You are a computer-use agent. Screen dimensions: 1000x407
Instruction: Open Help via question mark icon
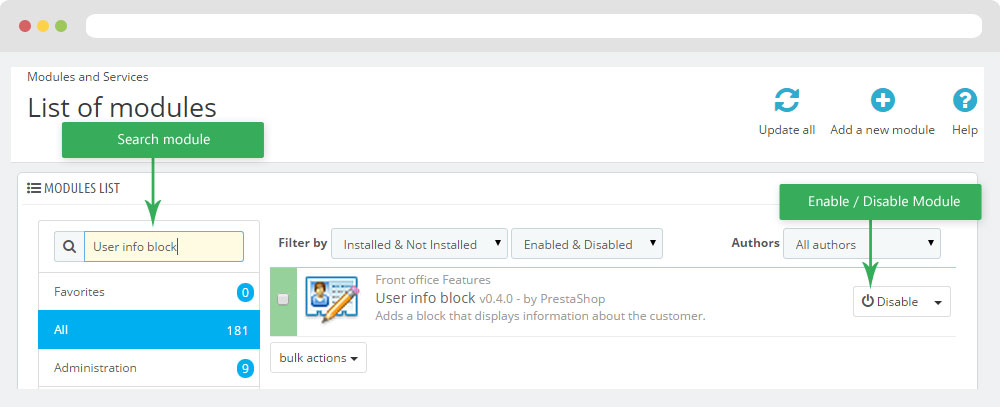click(x=964, y=101)
